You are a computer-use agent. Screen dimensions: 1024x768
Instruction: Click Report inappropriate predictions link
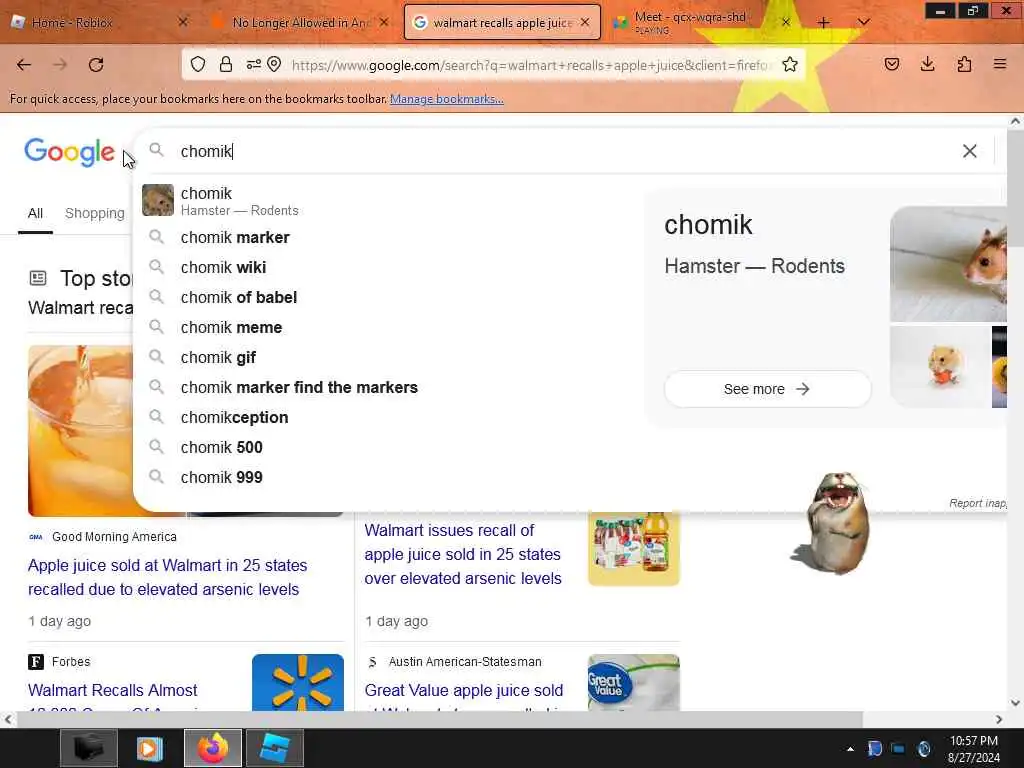click(978, 503)
